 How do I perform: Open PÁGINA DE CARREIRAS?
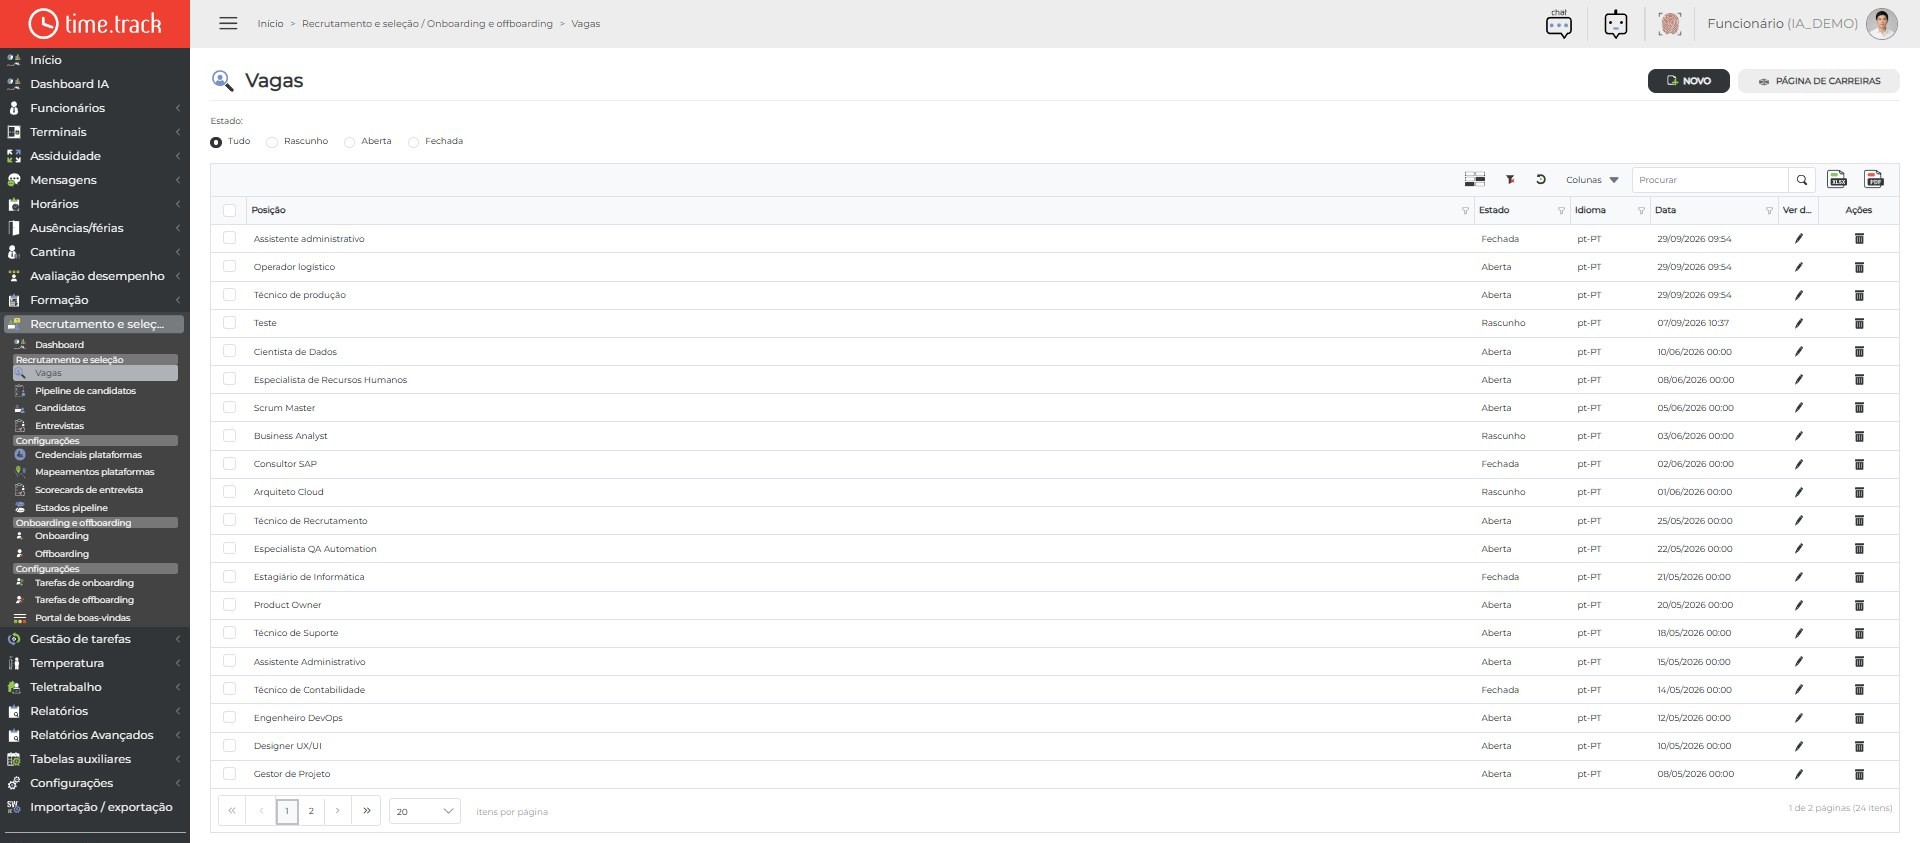1819,81
